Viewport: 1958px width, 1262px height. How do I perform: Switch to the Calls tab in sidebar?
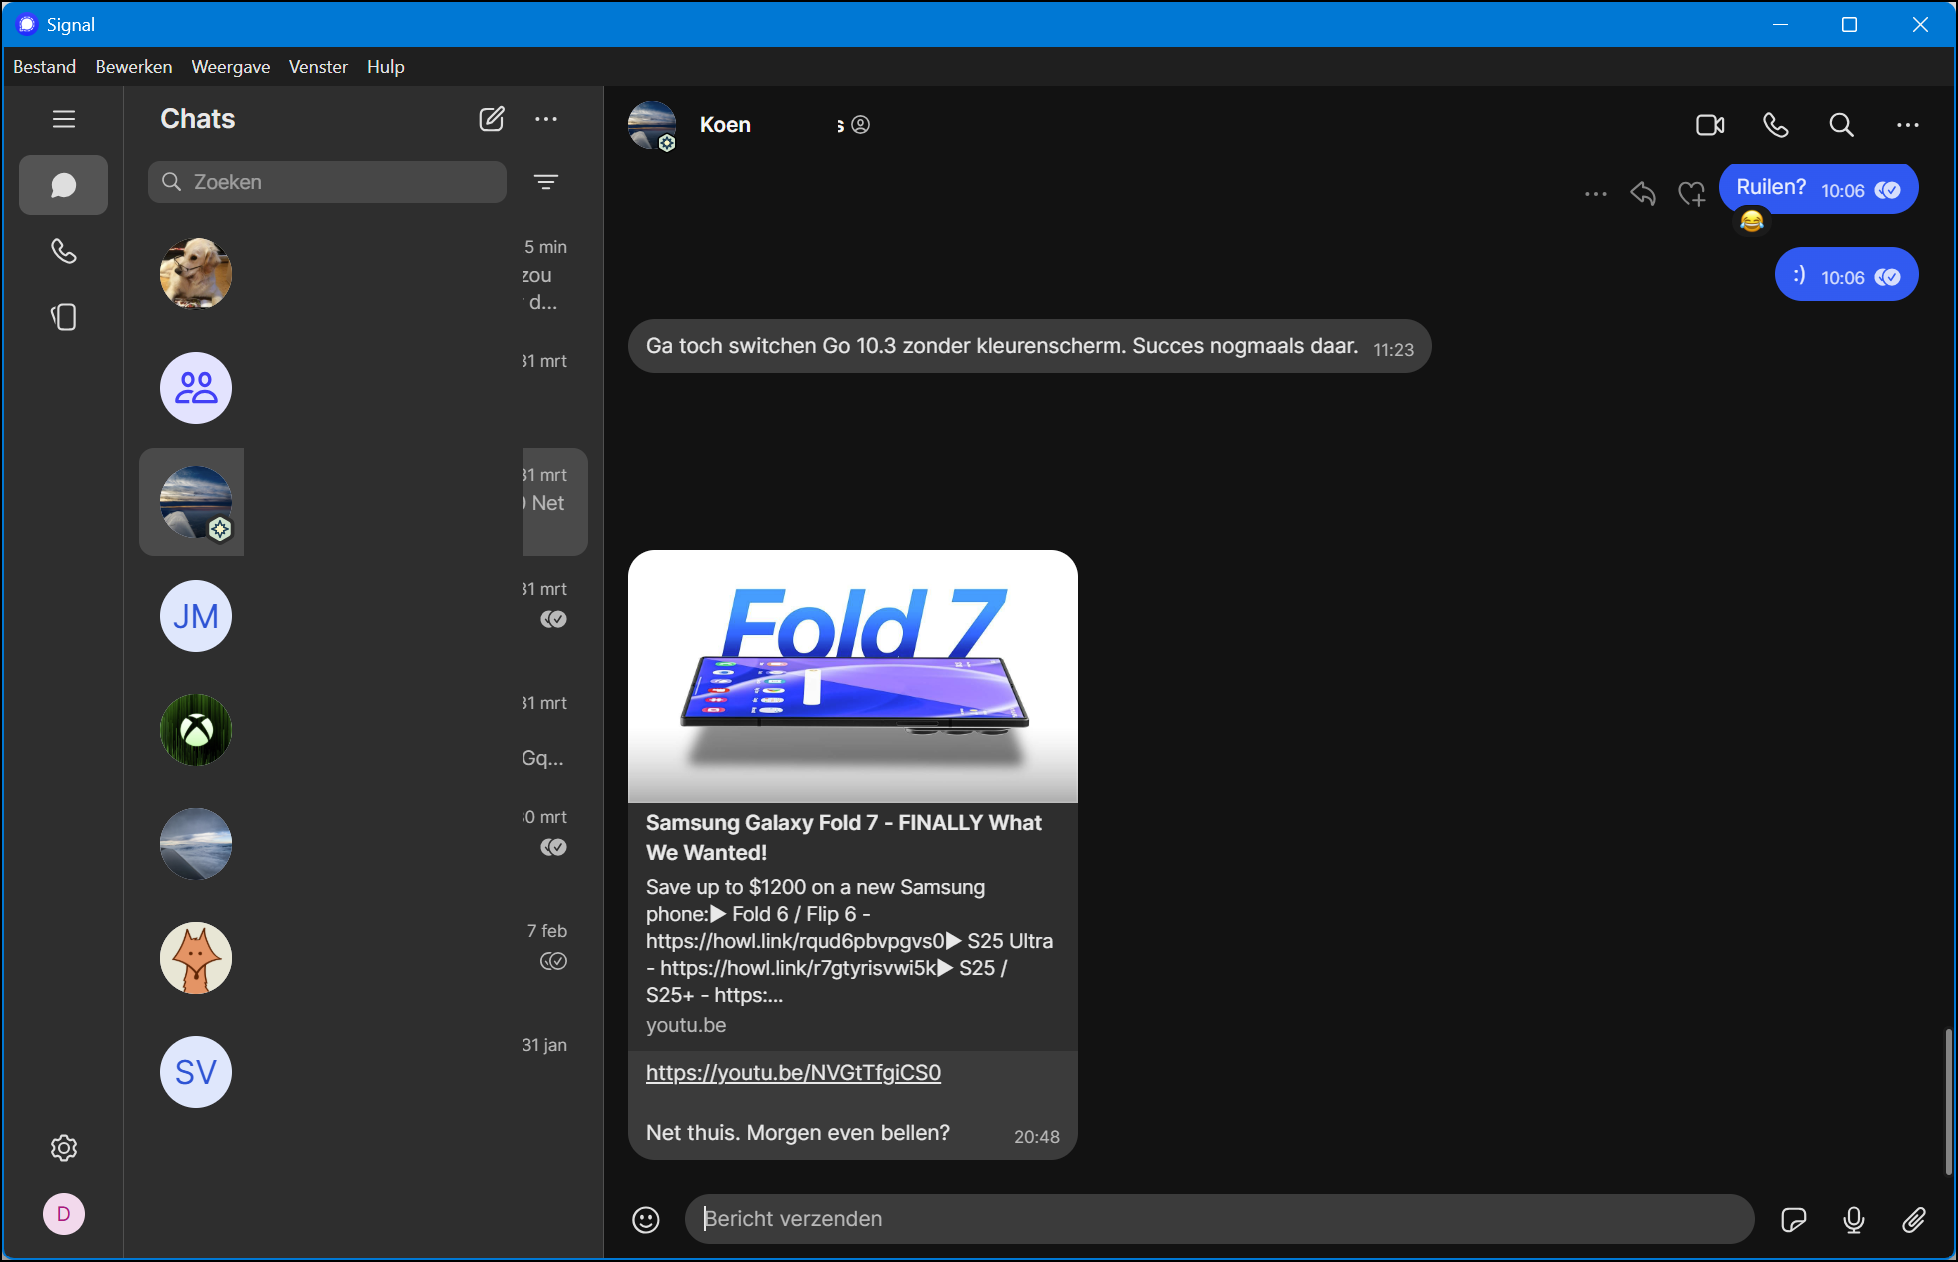click(64, 251)
